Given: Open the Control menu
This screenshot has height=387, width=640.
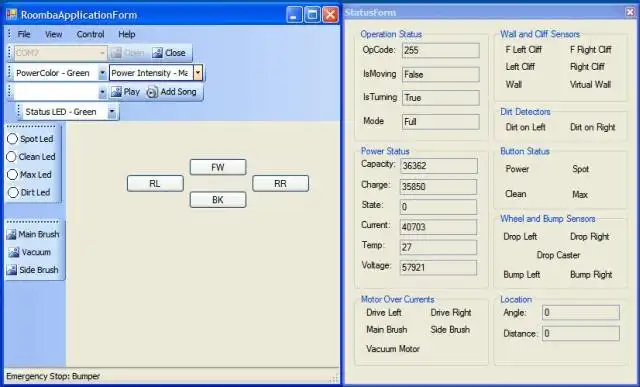Looking at the screenshot, I should (x=90, y=34).
